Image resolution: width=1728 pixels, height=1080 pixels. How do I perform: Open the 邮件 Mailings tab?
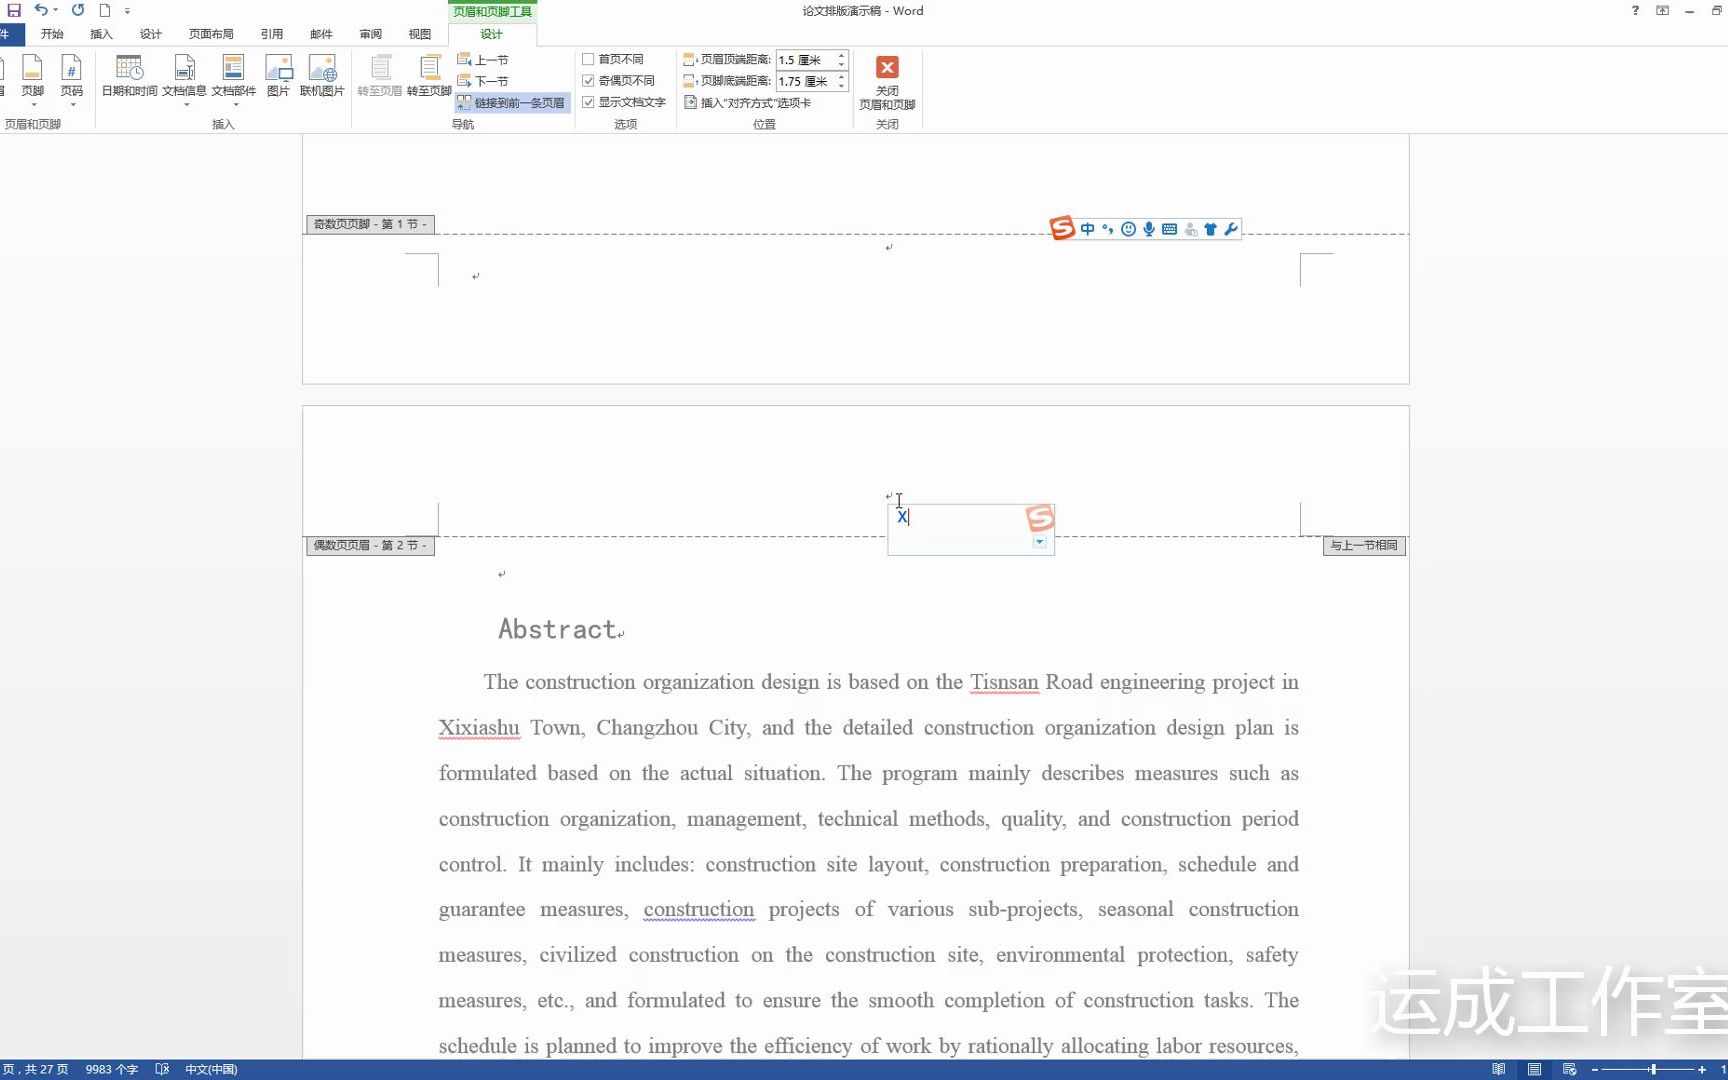(321, 34)
